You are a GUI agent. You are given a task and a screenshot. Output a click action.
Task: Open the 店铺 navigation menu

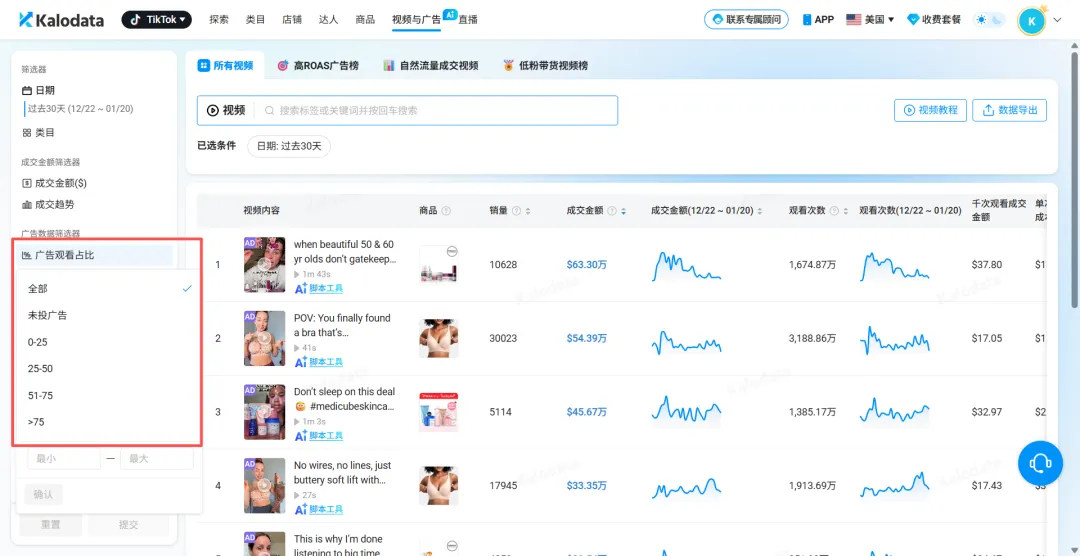(292, 20)
